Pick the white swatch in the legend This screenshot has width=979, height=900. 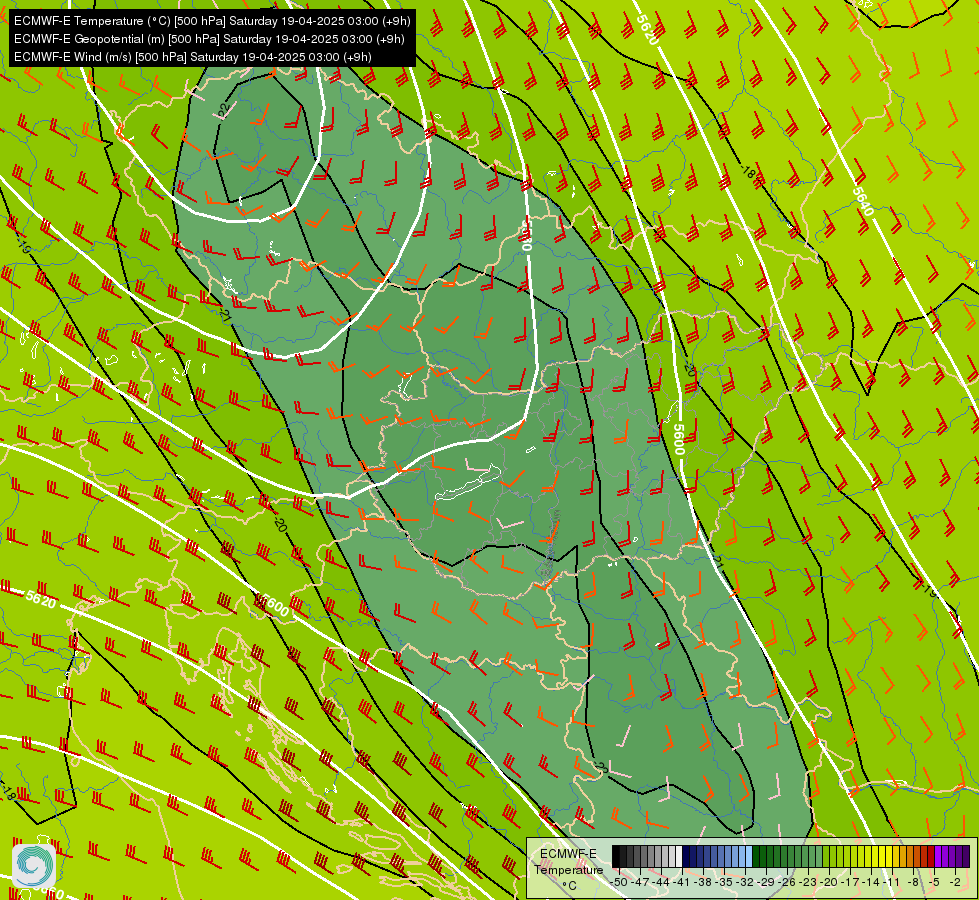679,856
